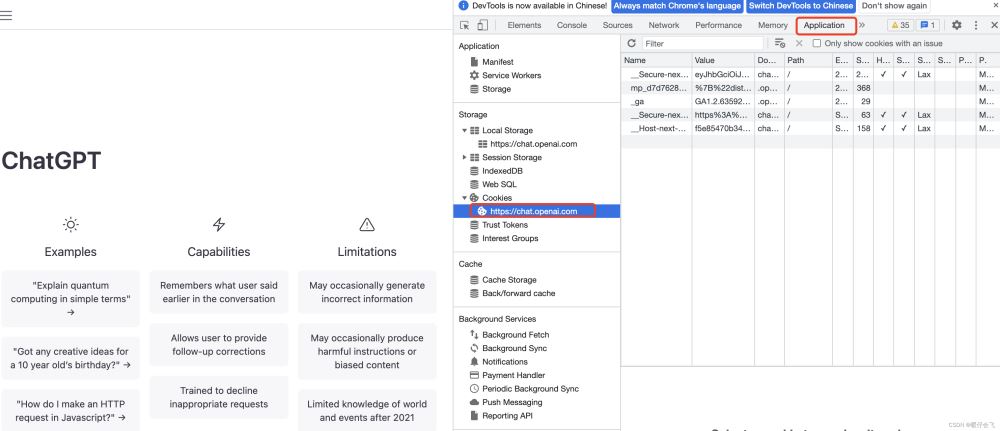The image size is (1000, 431).
Task: Click Always match Chrome's language button
Action: (x=677, y=6)
